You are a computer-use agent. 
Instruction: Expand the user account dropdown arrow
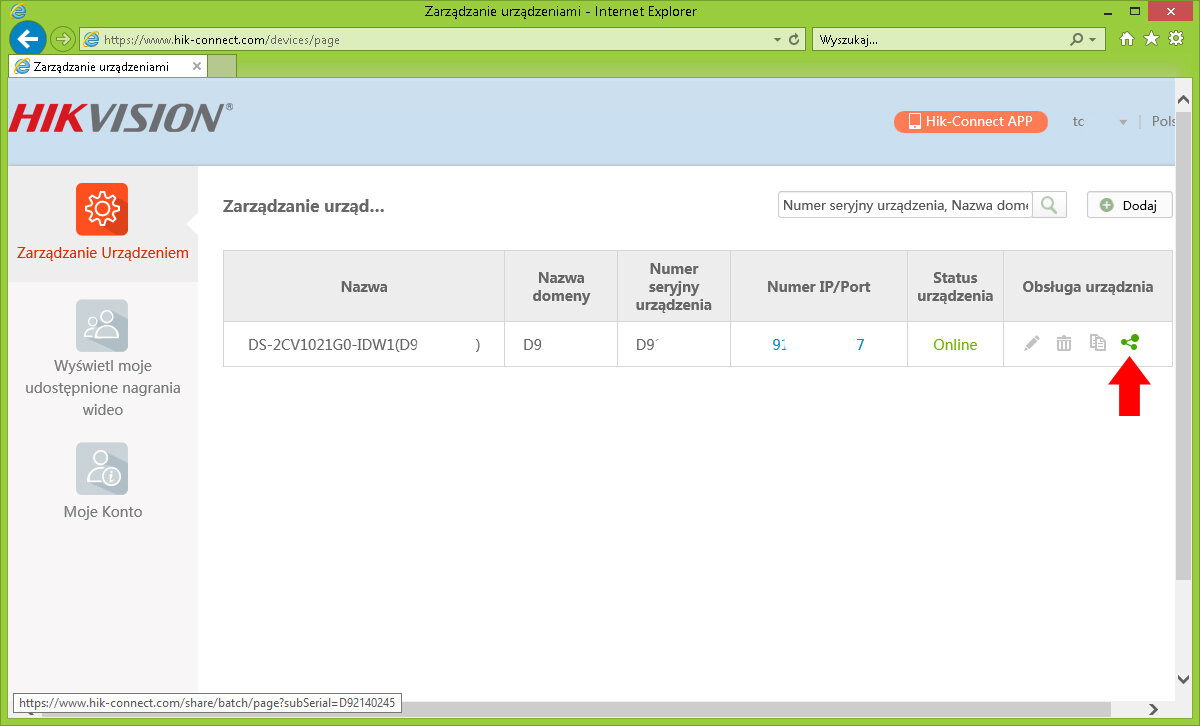point(1123,122)
